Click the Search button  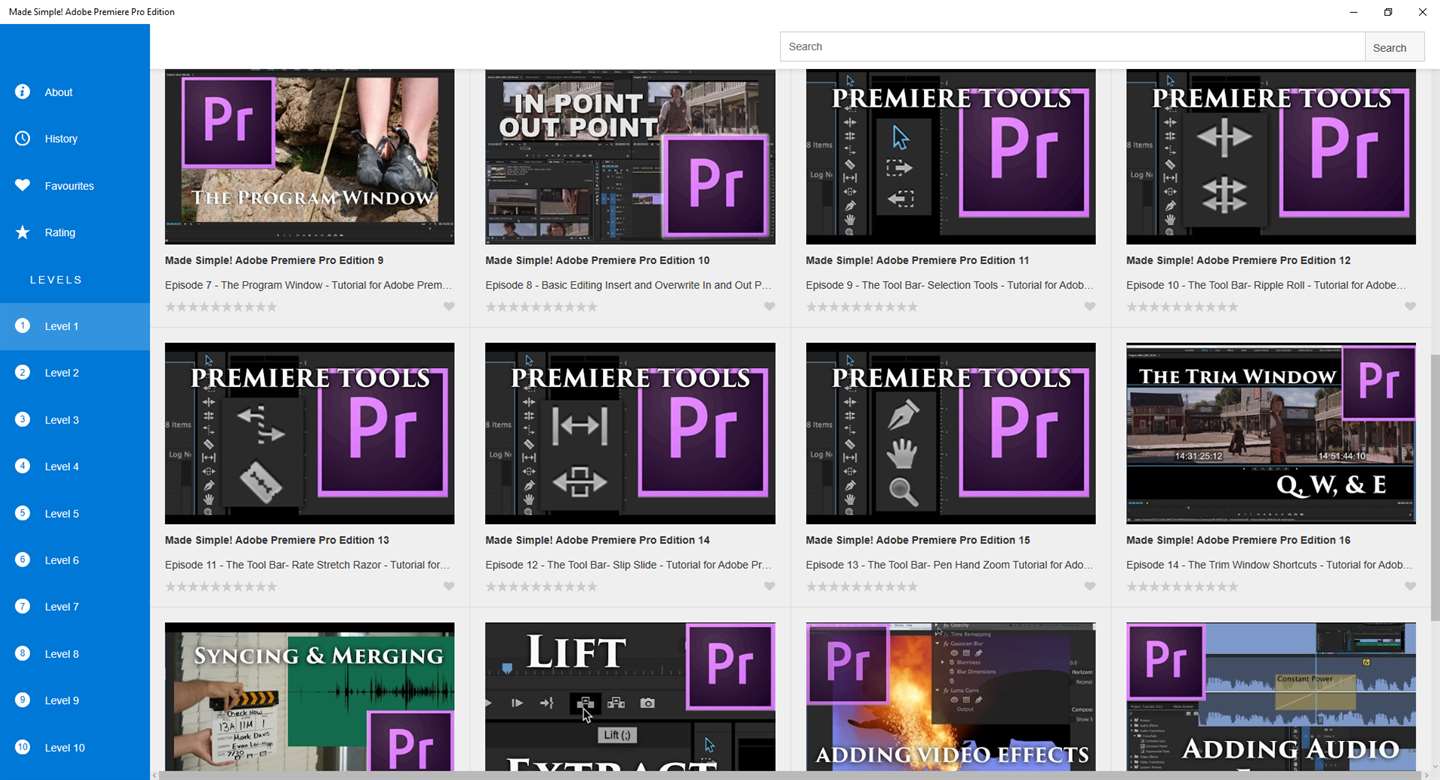pyautogui.click(x=1394, y=47)
